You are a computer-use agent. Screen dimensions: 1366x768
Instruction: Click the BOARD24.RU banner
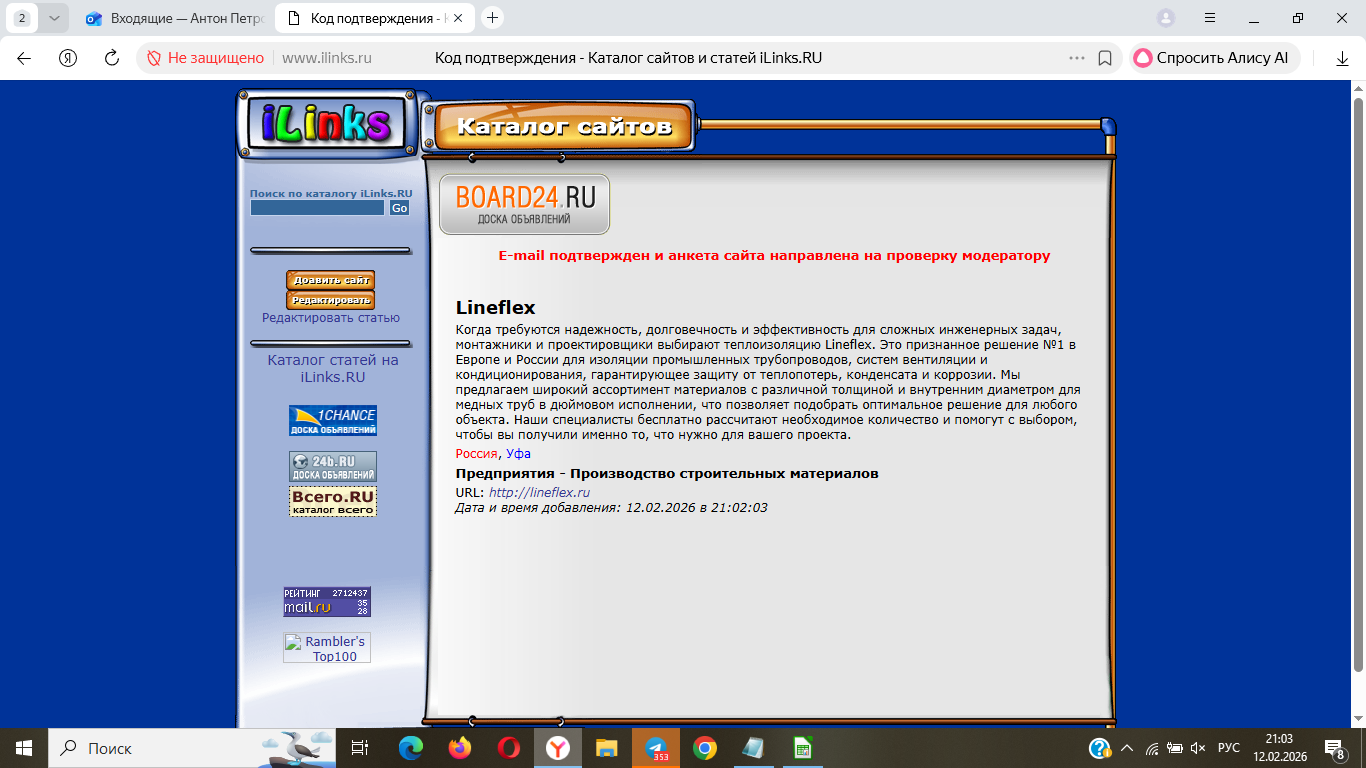pos(525,205)
